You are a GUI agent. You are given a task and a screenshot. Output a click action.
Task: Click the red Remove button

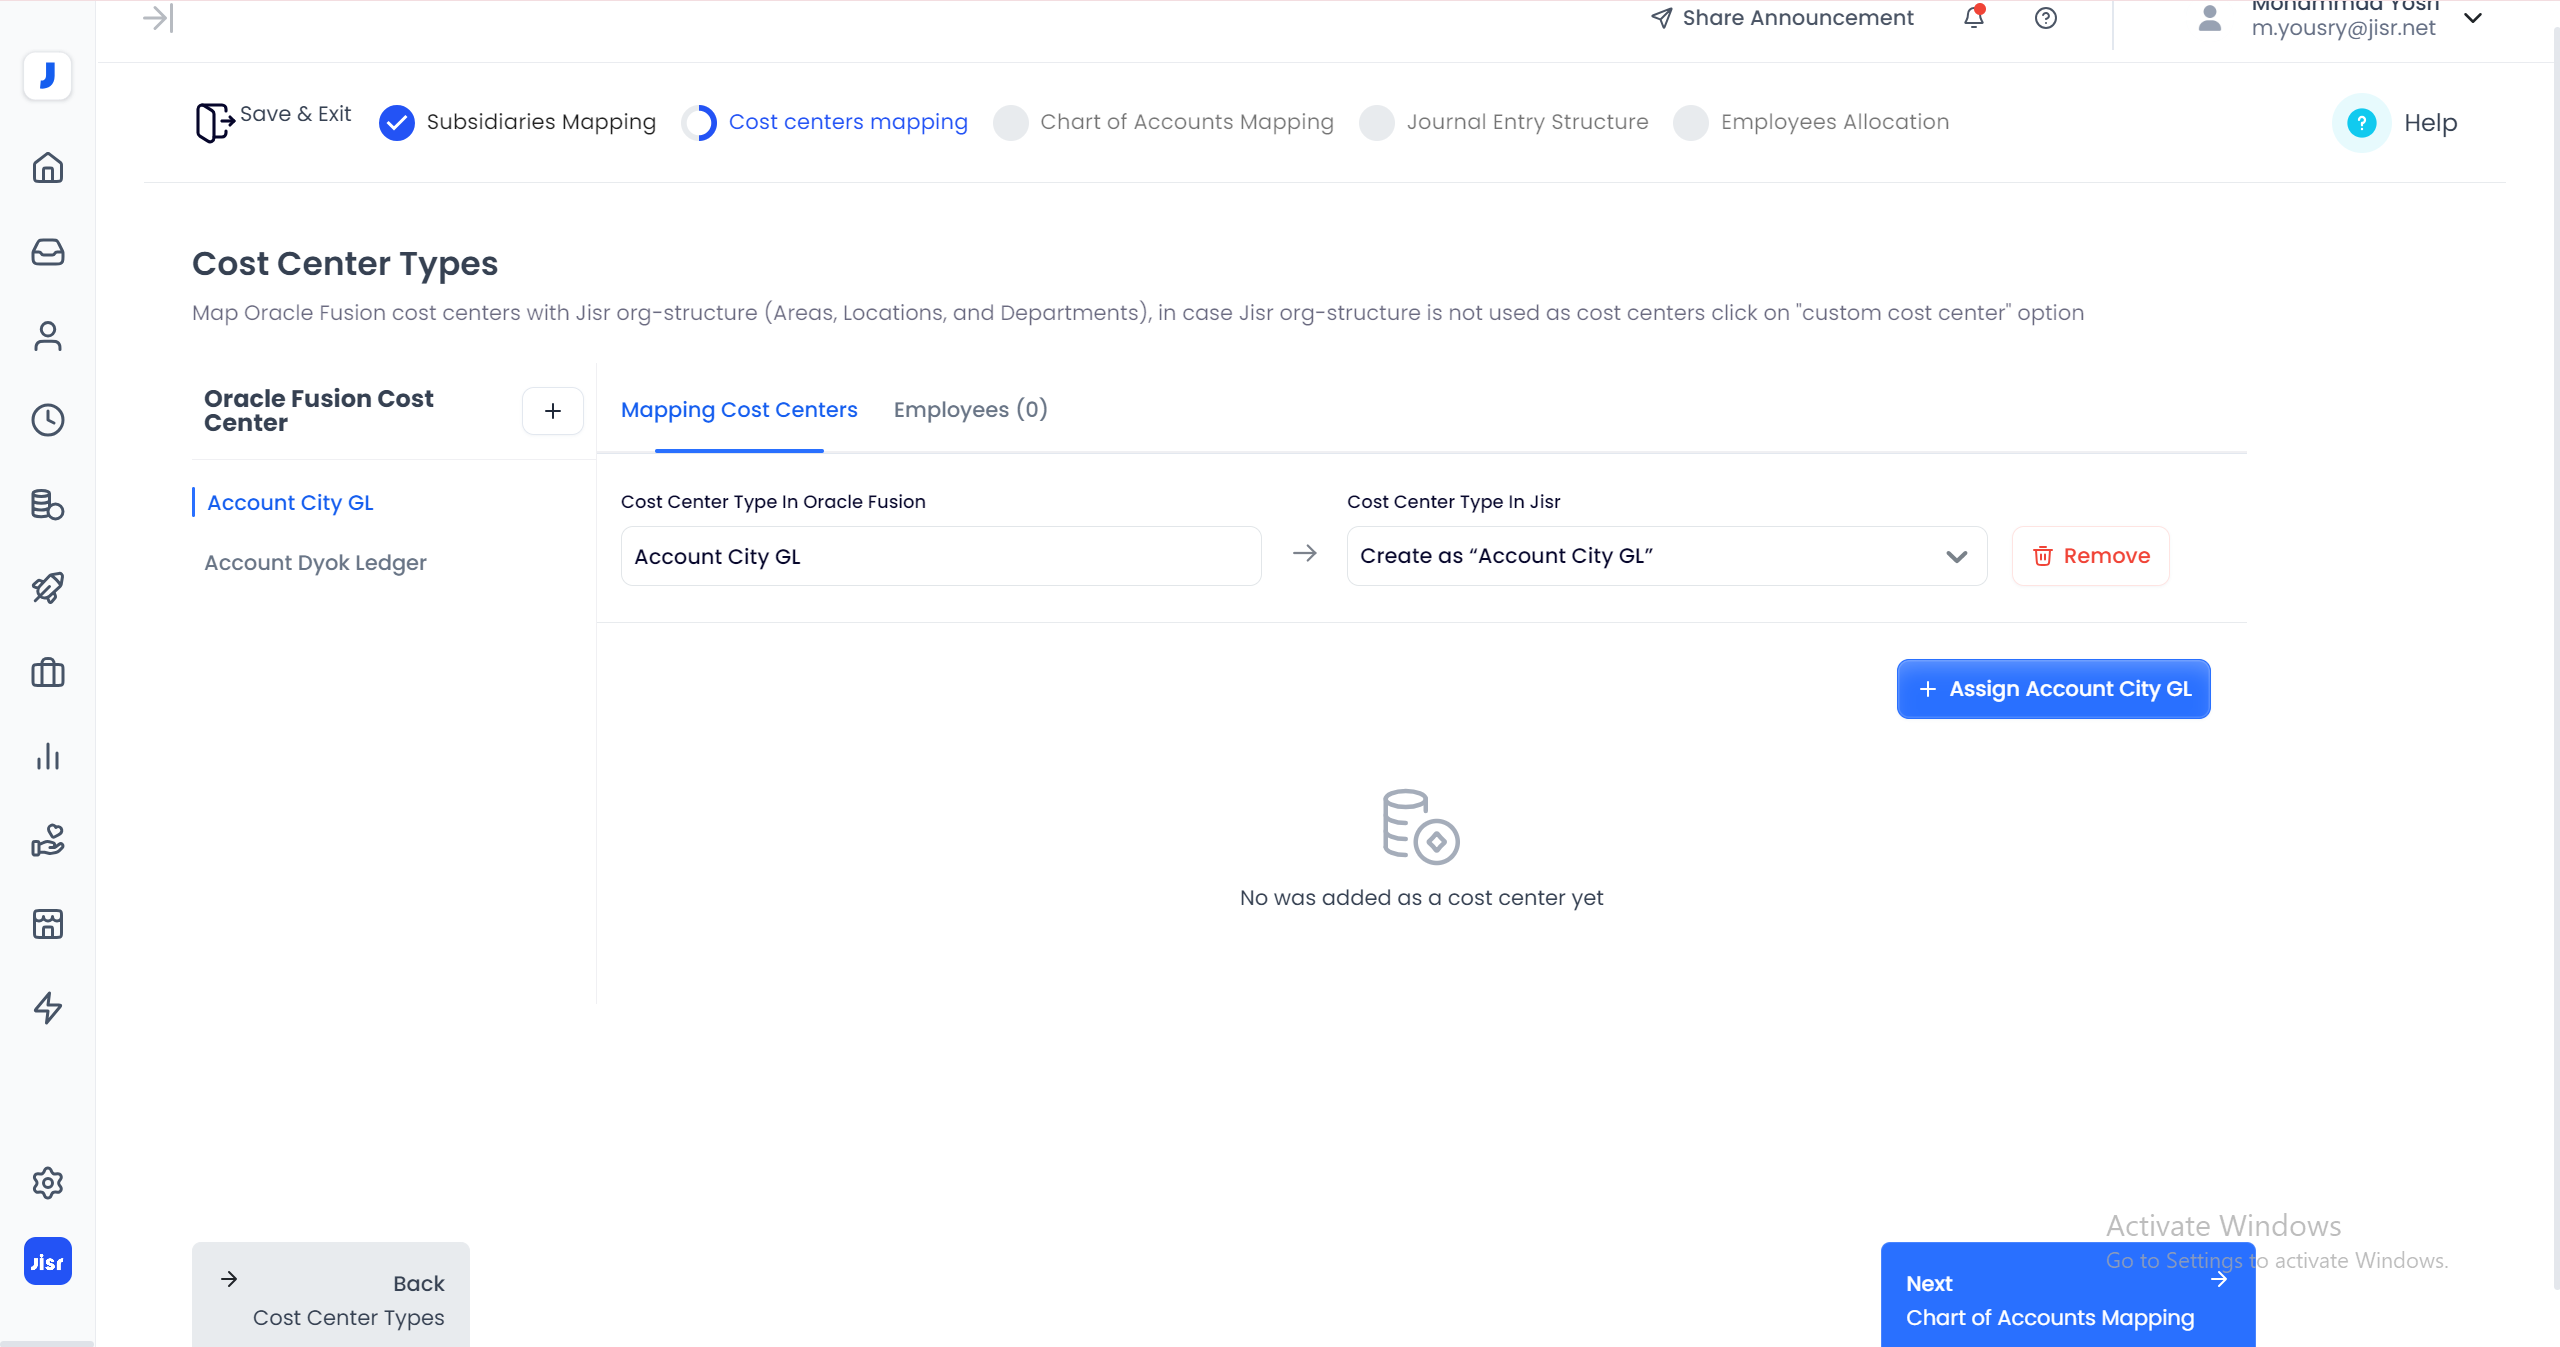(2090, 556)
